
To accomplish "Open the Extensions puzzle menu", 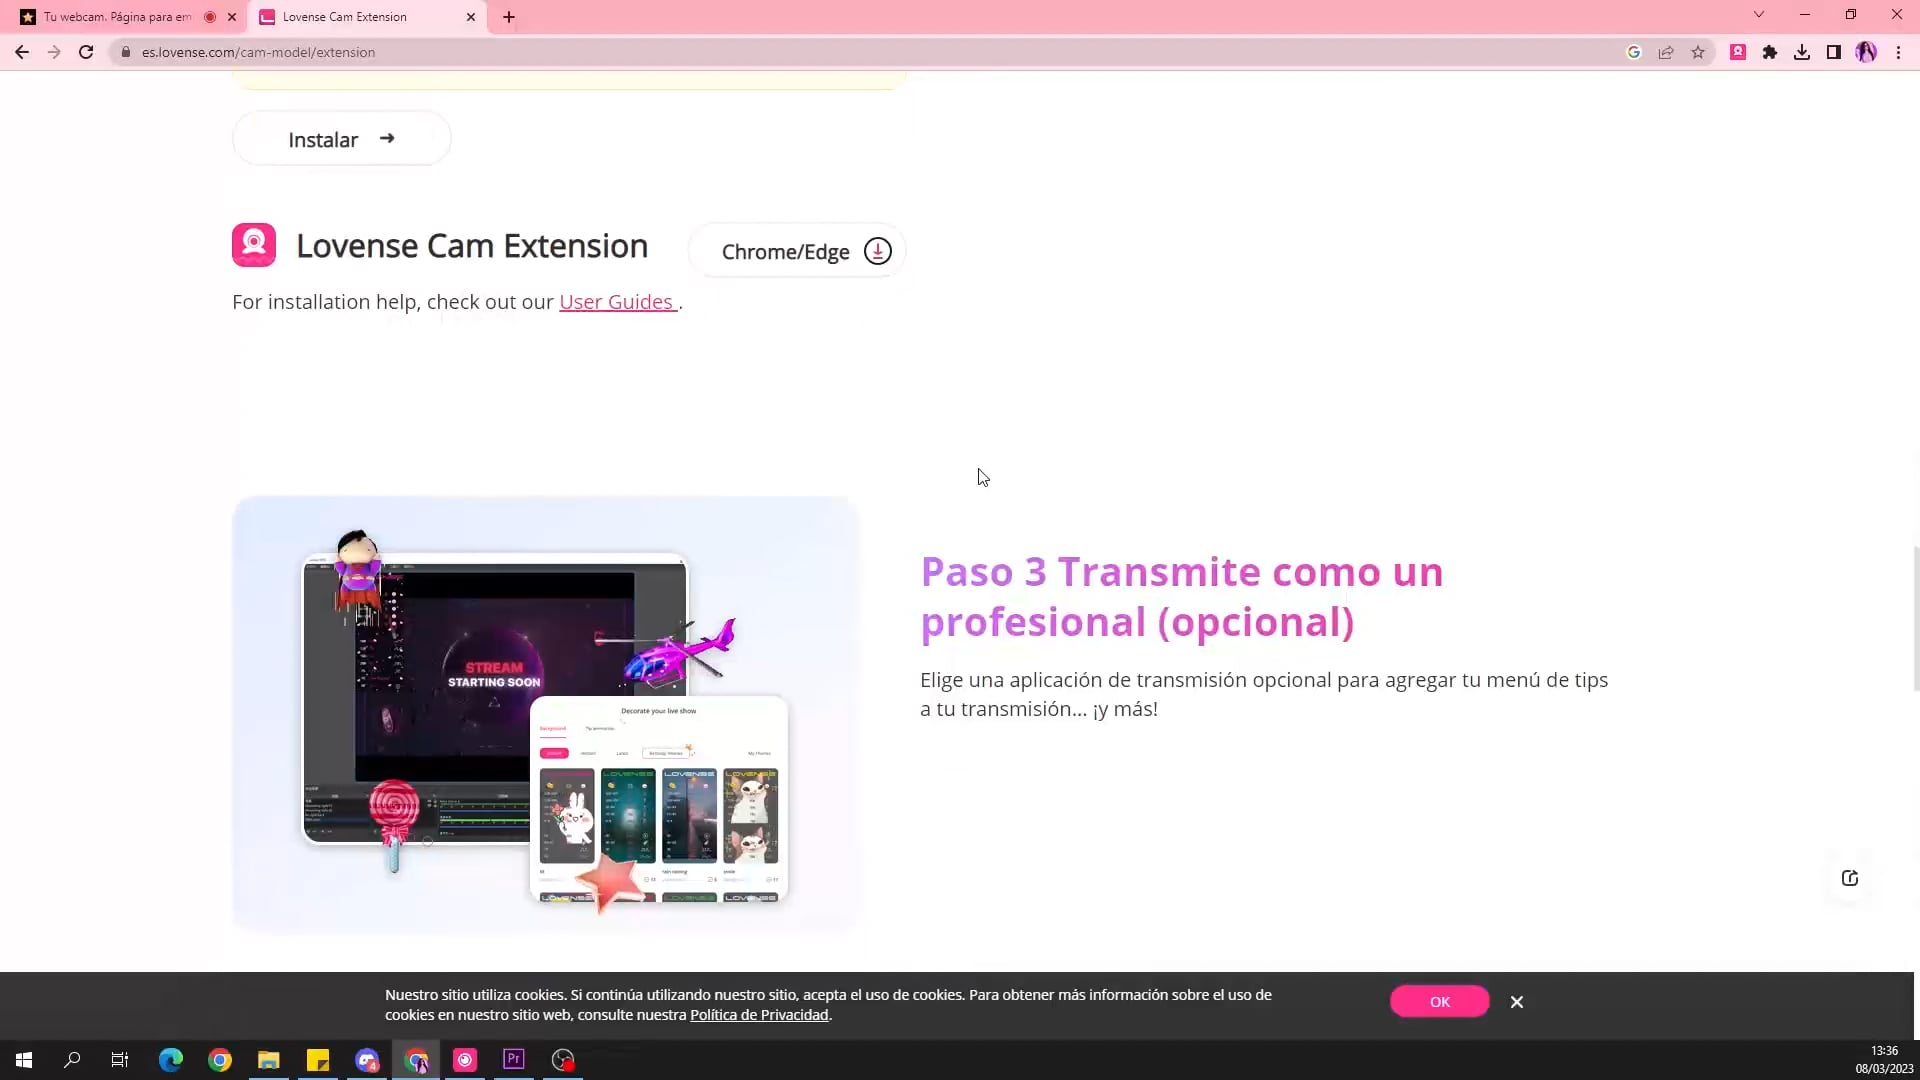I will (1770, 52).
